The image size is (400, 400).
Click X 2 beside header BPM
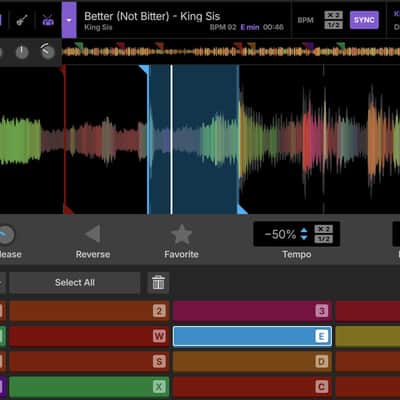click(x=333, y=15)
